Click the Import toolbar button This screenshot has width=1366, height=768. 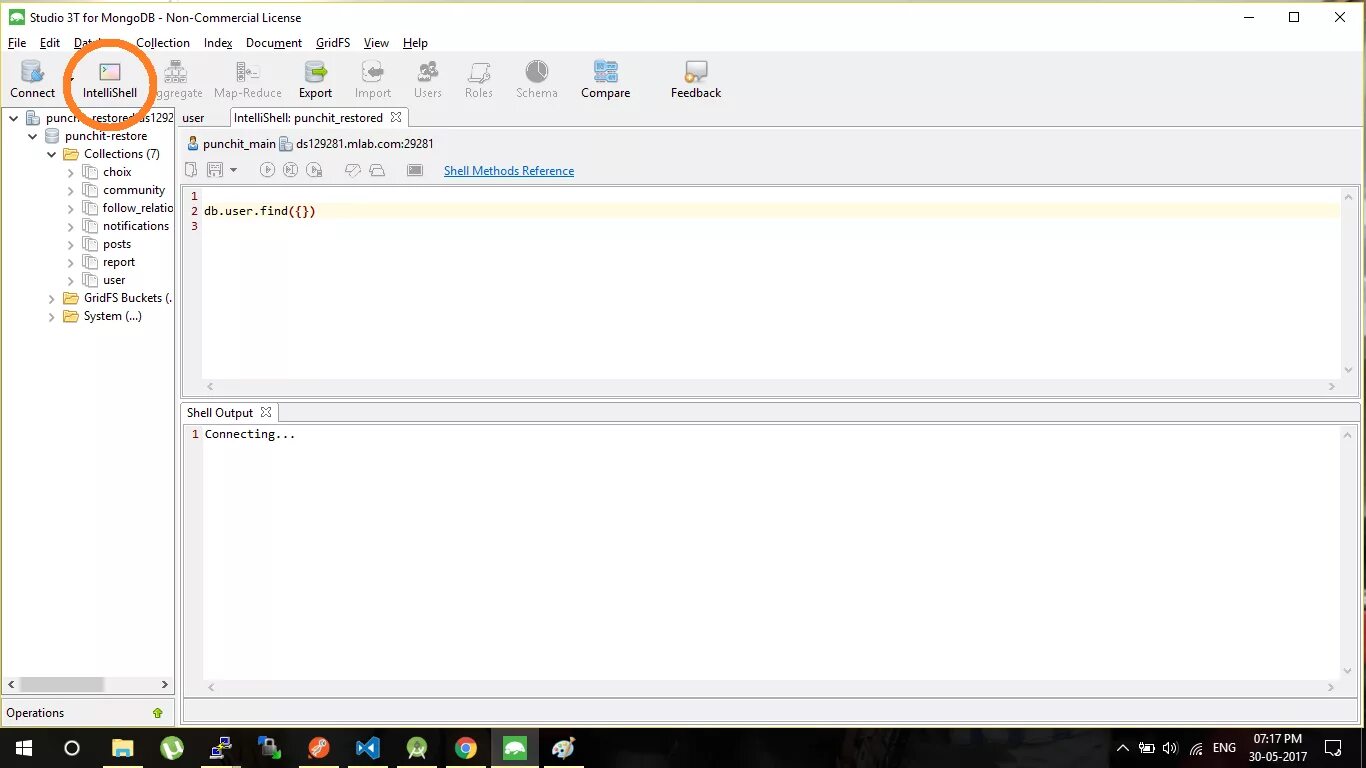373,79
